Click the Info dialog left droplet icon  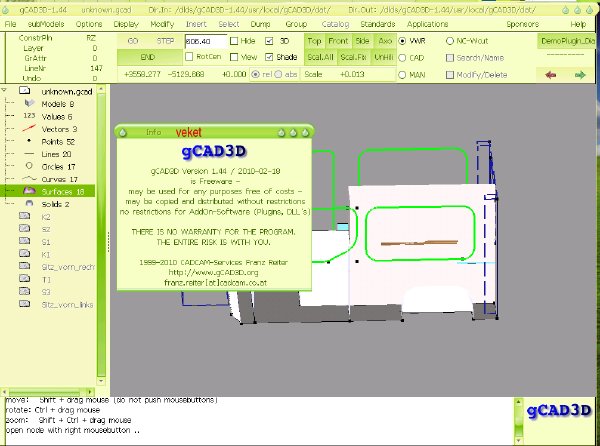[122, 133]
